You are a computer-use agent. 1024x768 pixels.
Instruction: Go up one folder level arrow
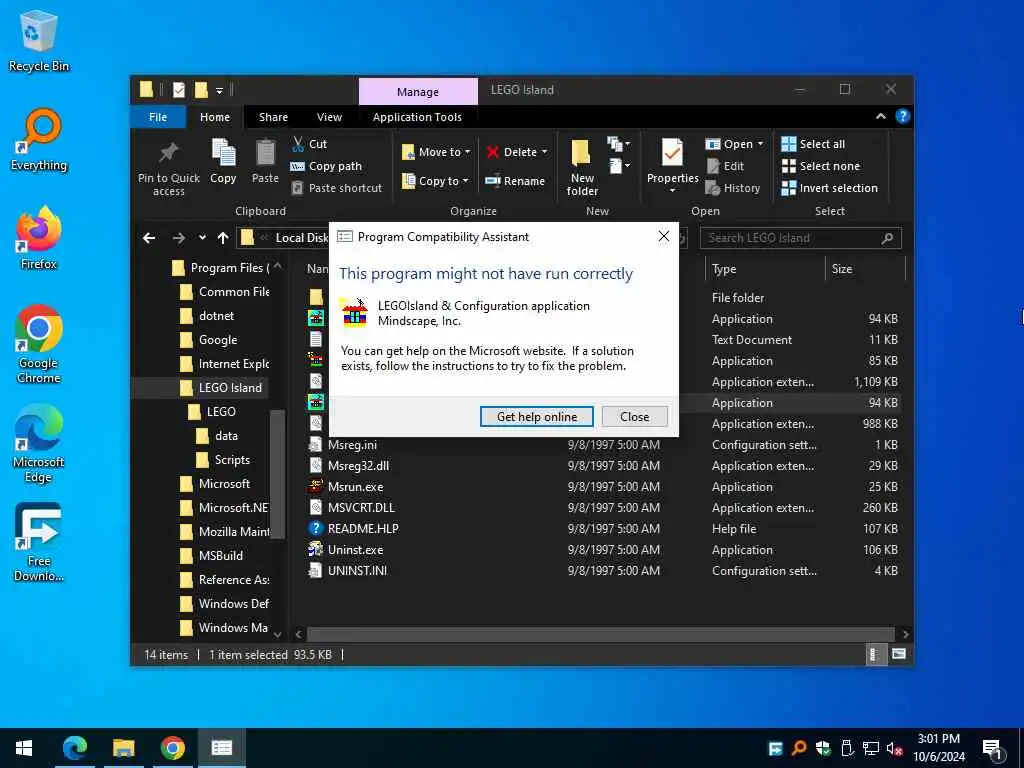(223, 238)
